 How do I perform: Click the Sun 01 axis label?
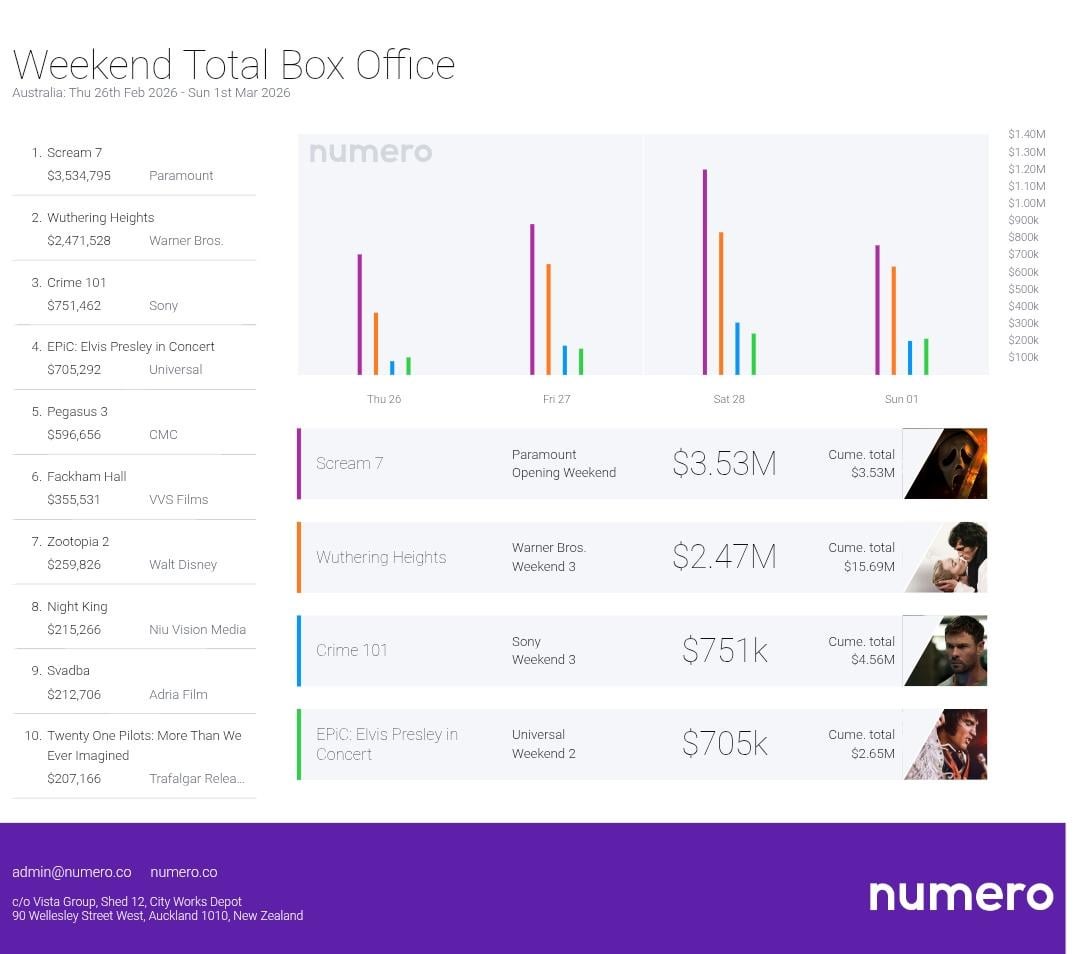pos(901,399)
